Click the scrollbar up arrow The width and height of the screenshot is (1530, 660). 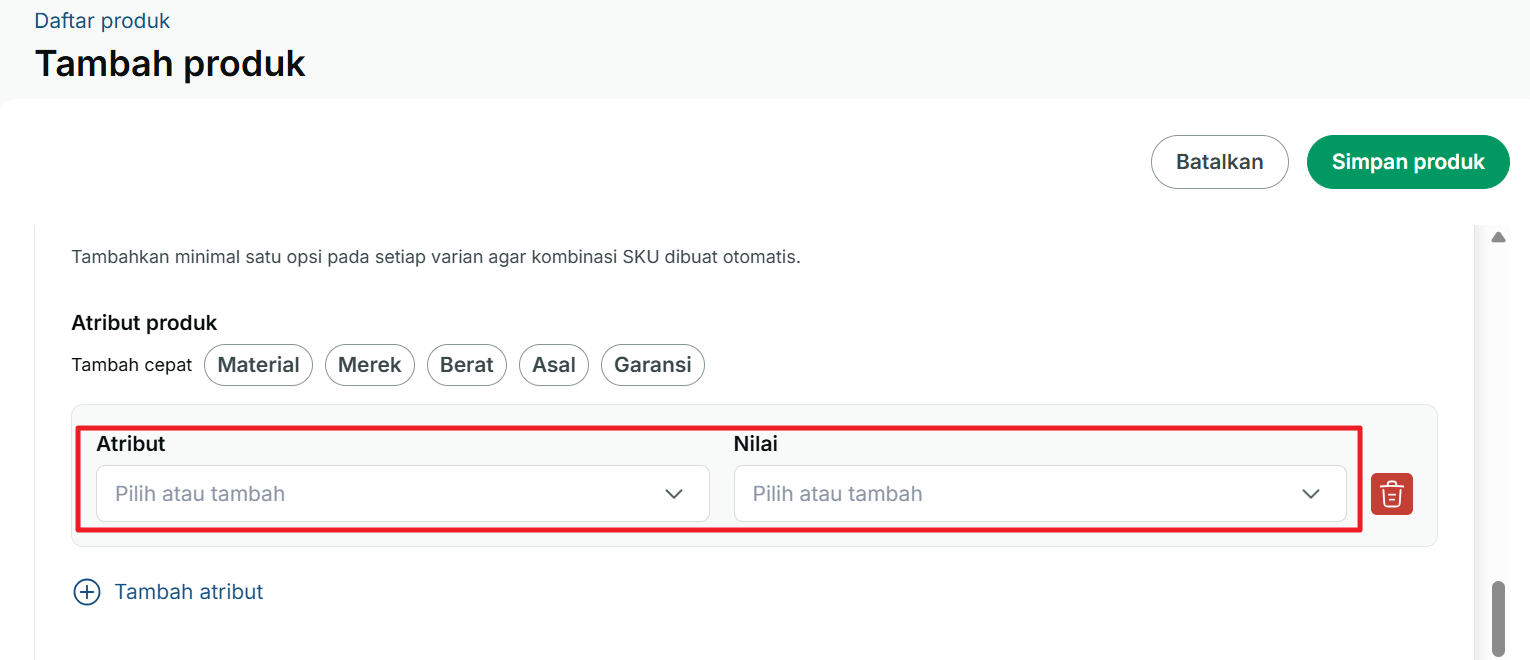(x=1498, y=238)
